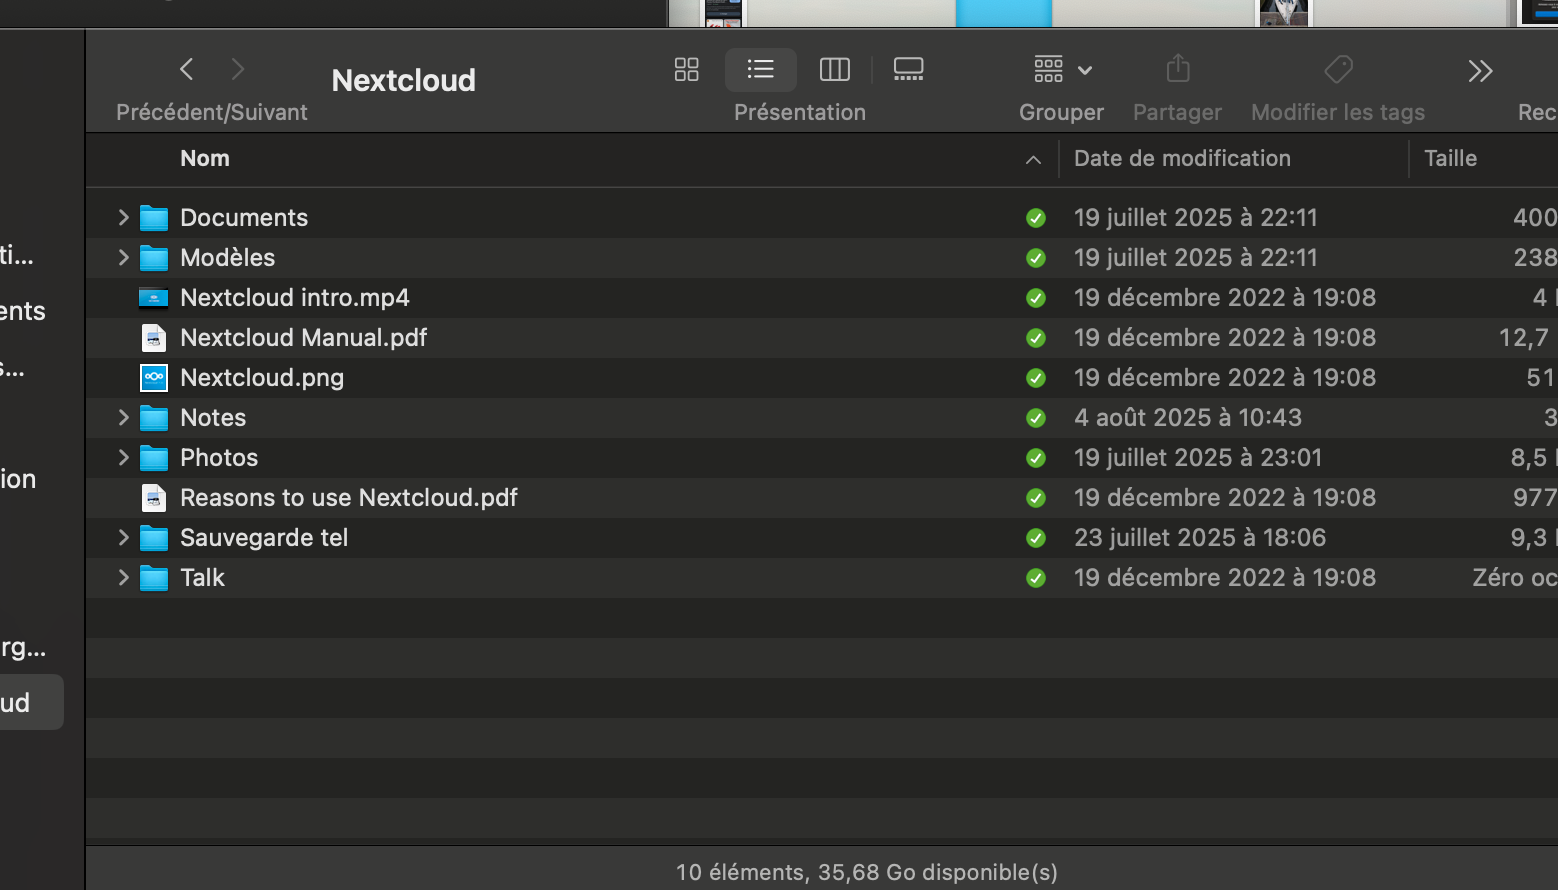Select the Nextcloud Manual.pdf file
This screenshot has height=890, width=1558.
pos(303,338)
